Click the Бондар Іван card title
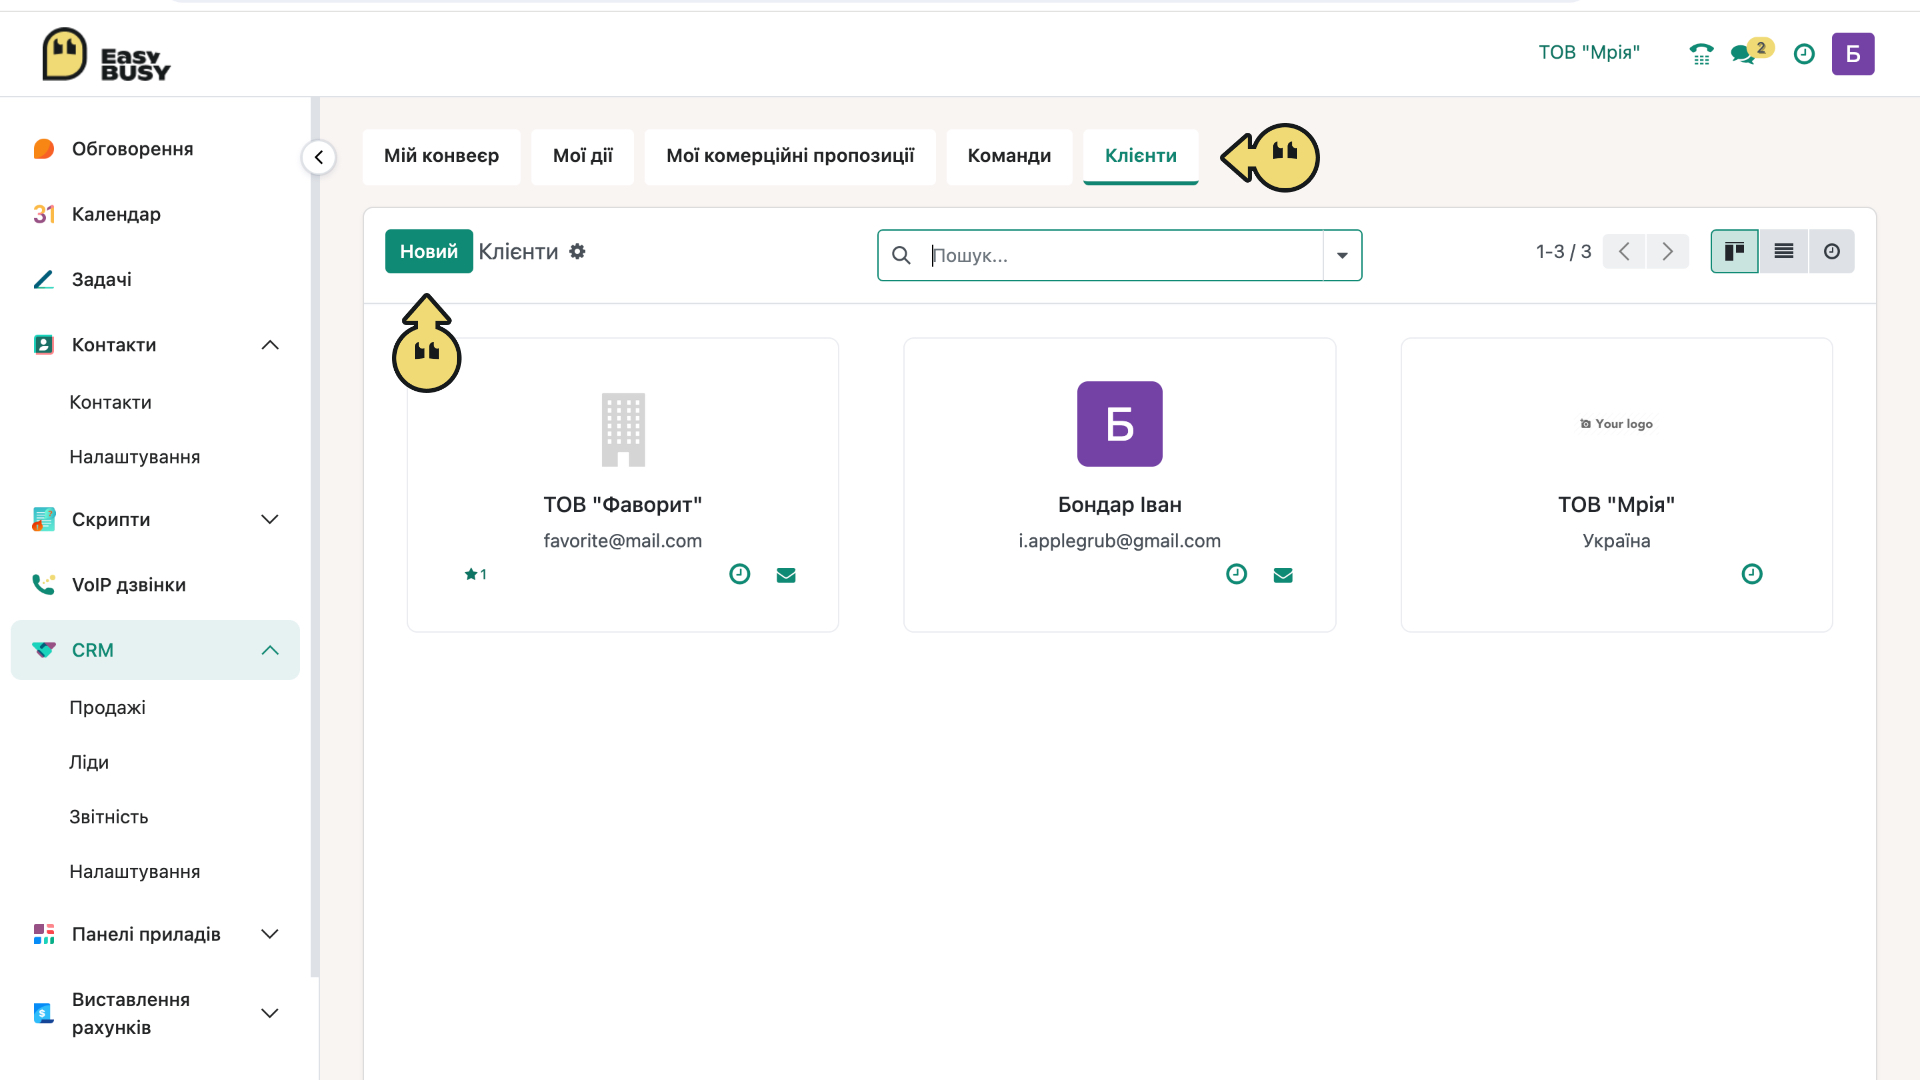Viewport: 1920px width, 1080px height. pyautogui.click(x=1120, y=505)
